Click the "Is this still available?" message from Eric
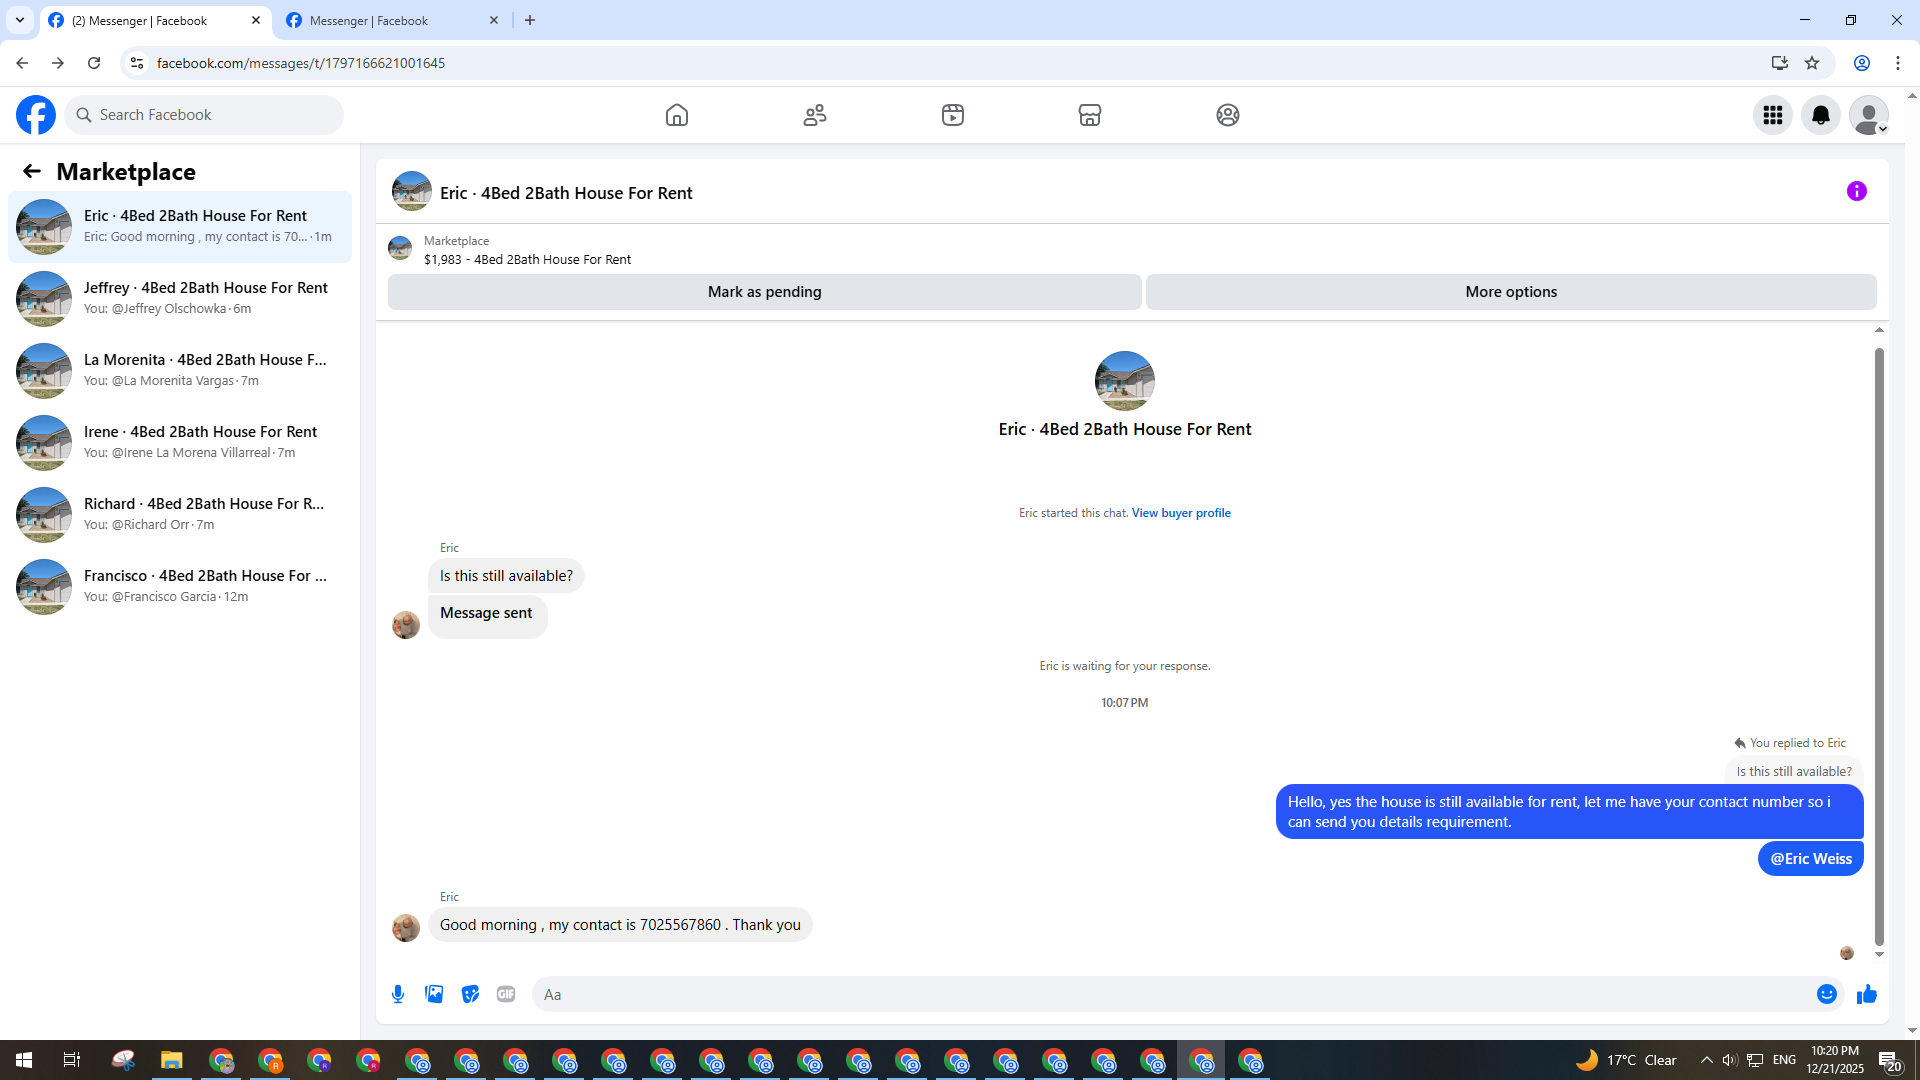Screen dimensions: 1920x1080 pos(506,576)
